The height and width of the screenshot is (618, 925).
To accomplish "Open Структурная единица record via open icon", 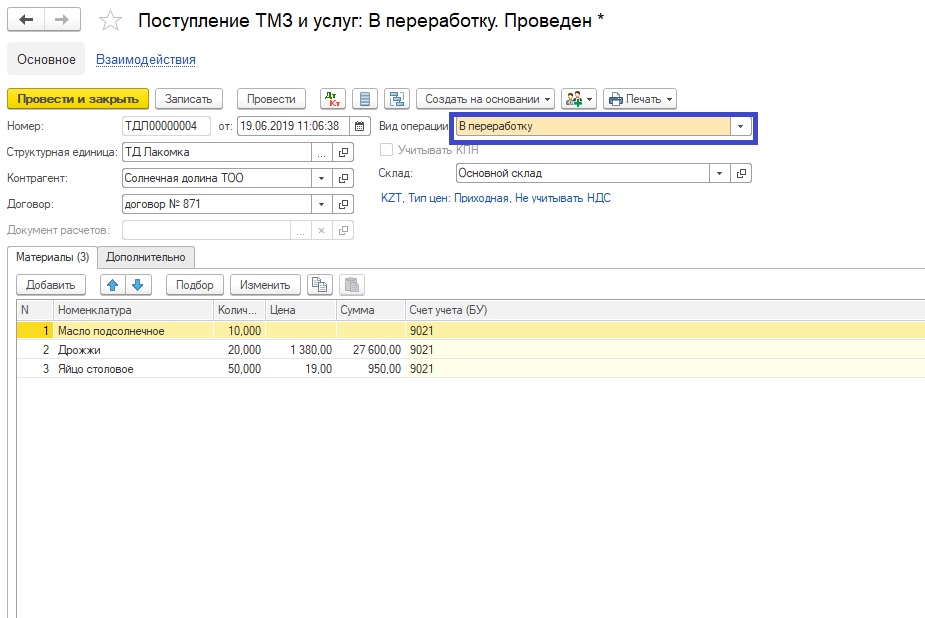I will pos(343,152).
